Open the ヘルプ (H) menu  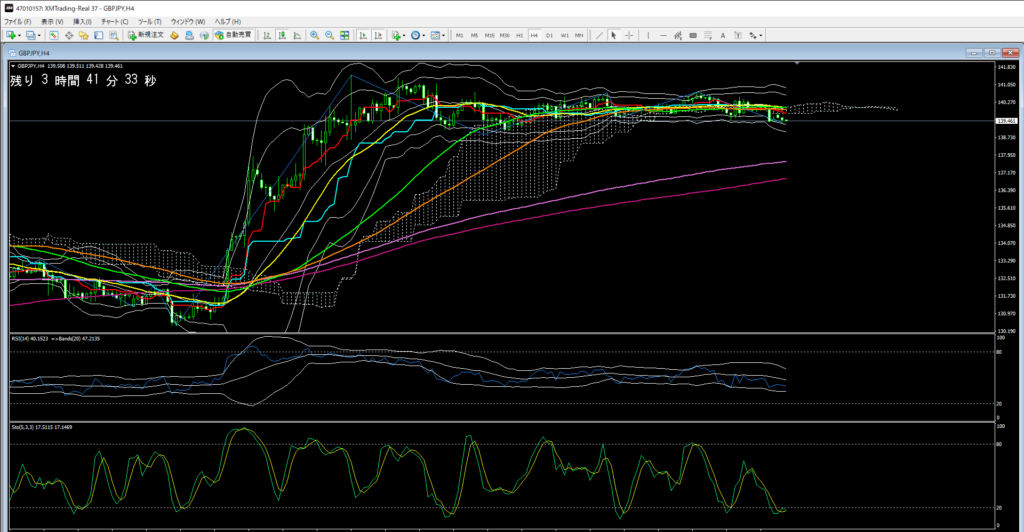(228, 22)
